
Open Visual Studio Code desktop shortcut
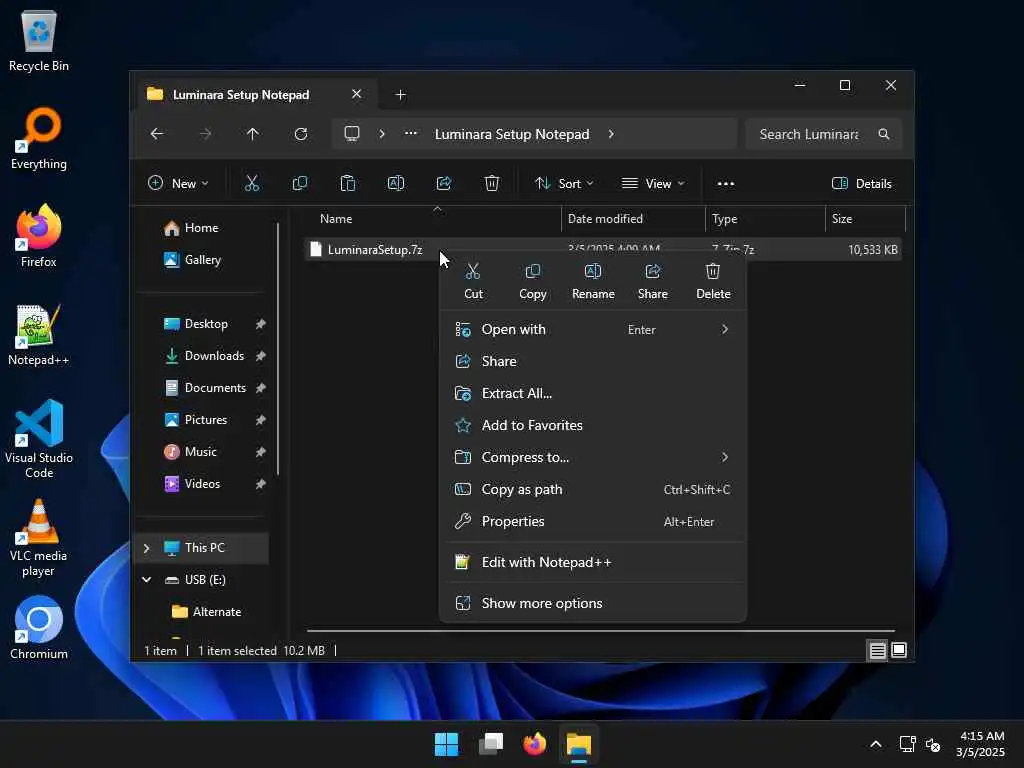pos(39,439)
